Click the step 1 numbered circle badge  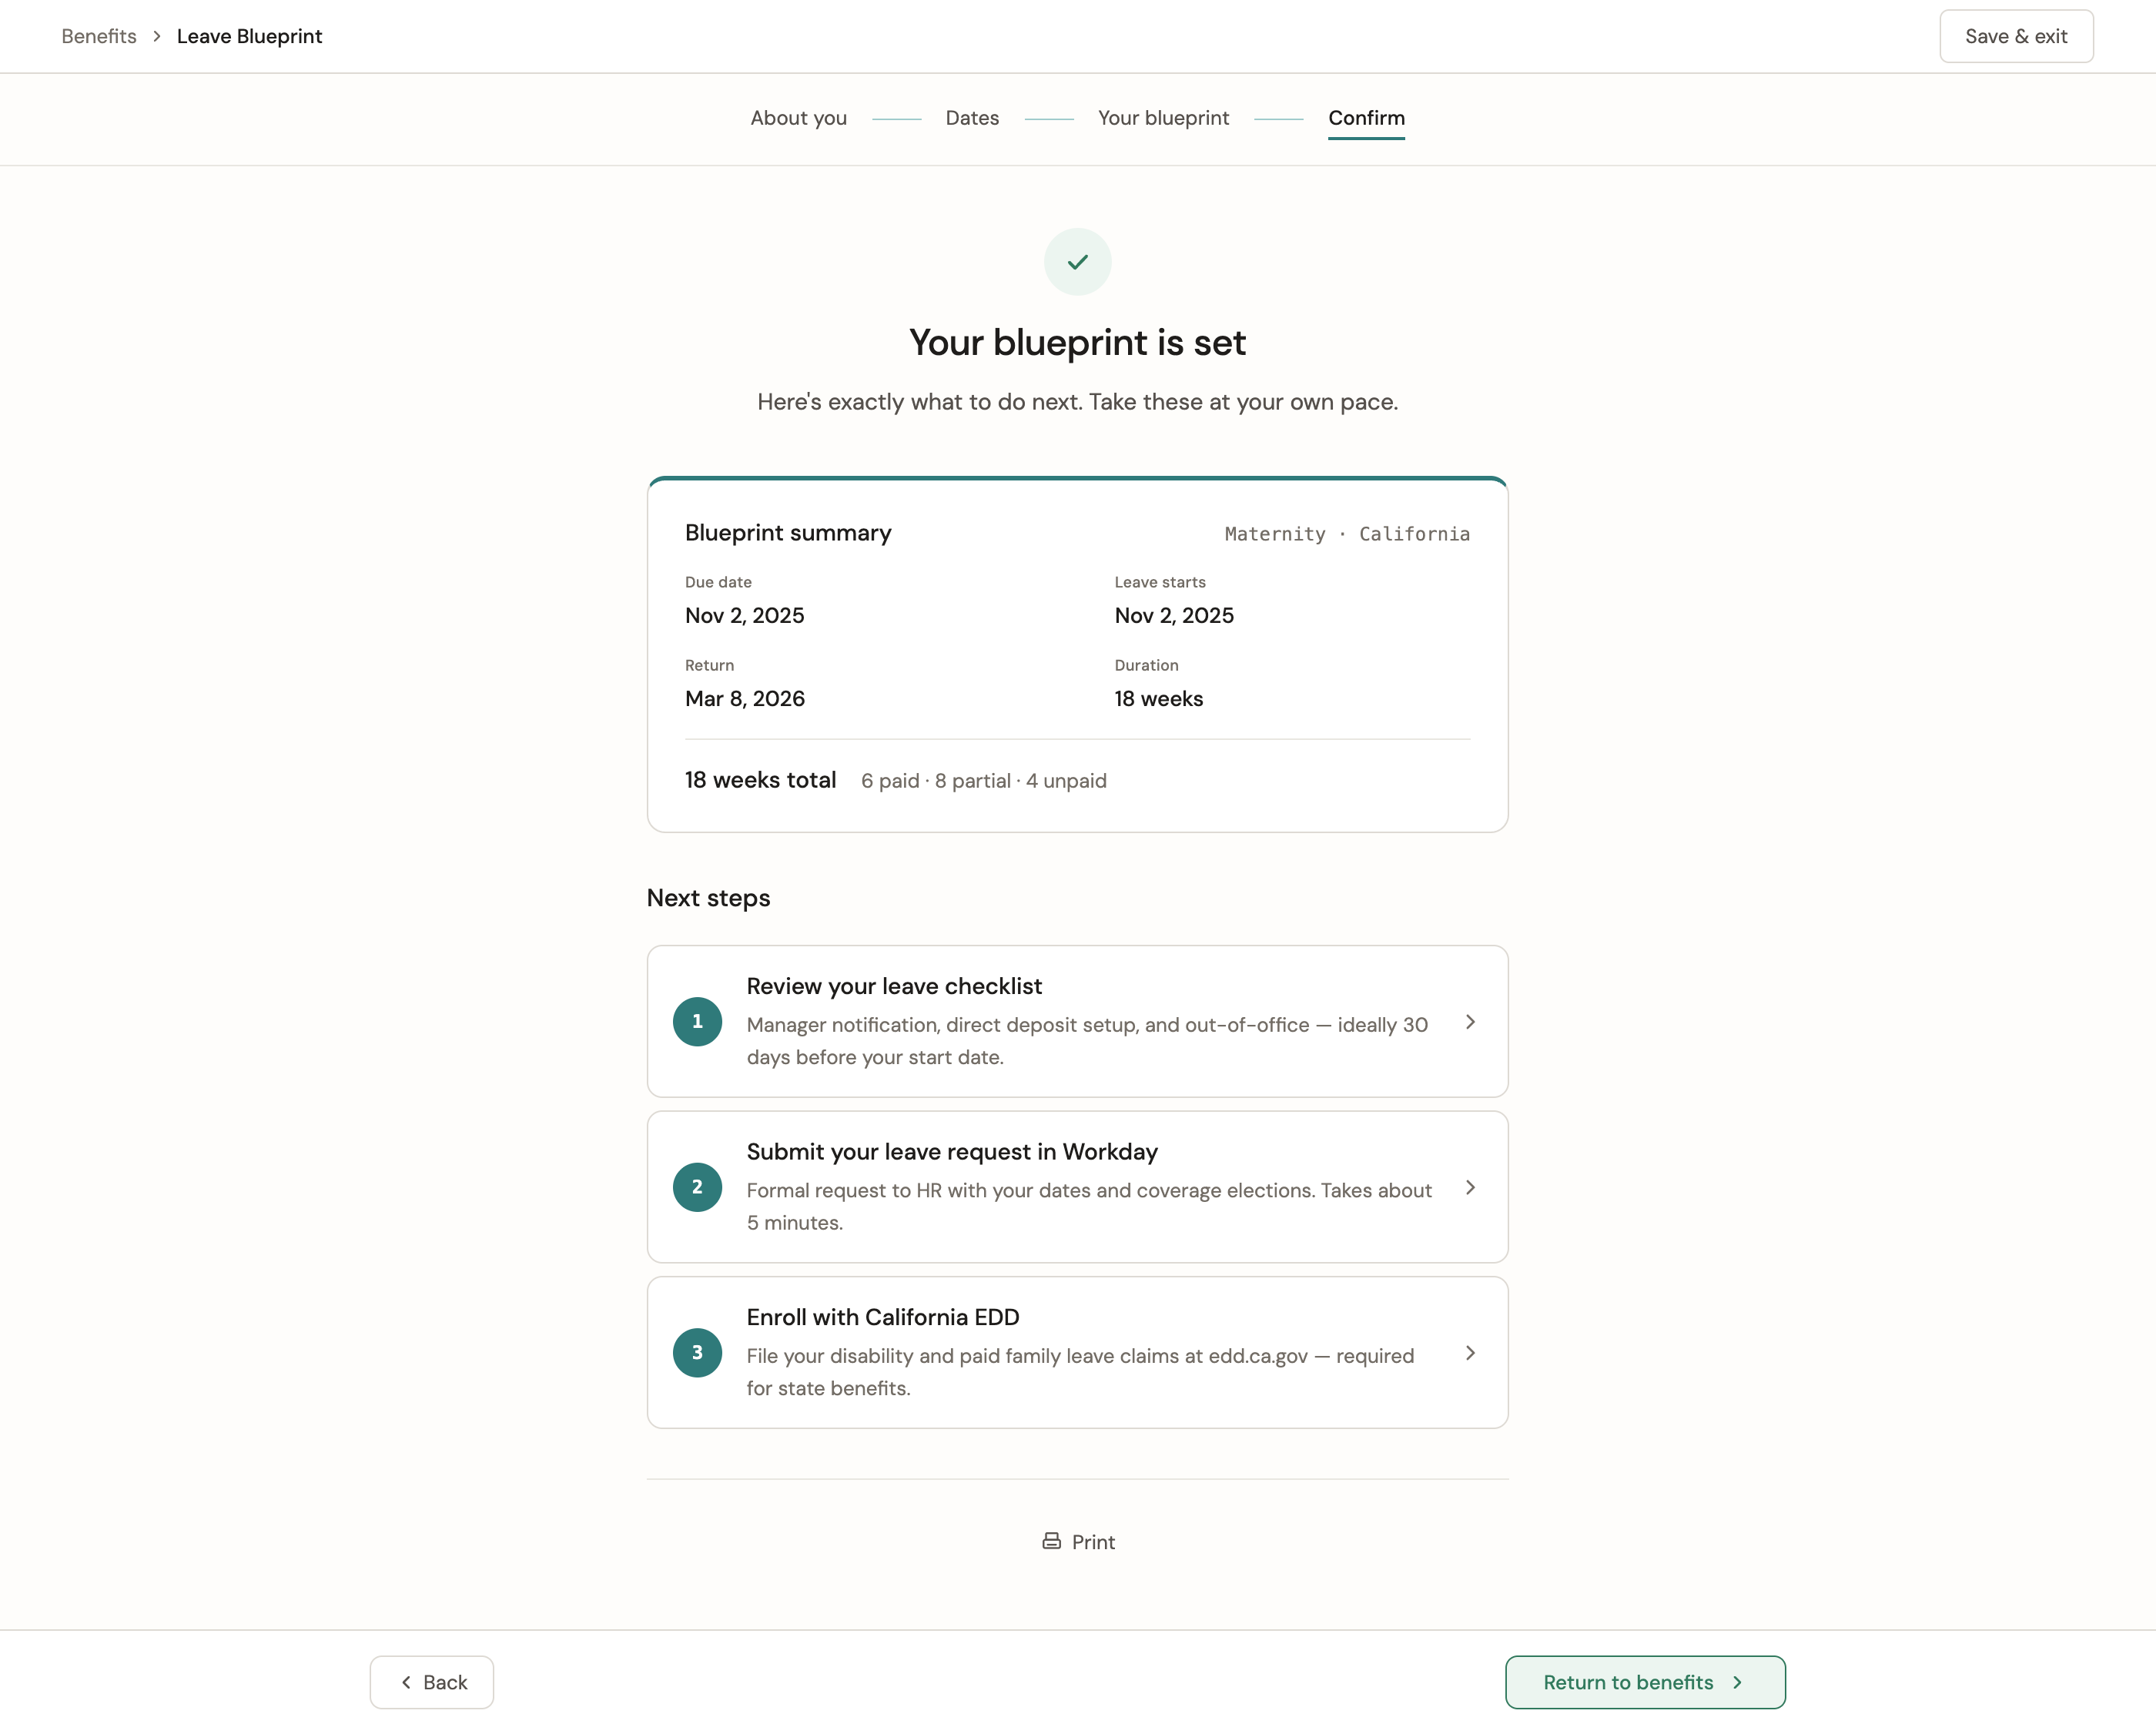697,1021
